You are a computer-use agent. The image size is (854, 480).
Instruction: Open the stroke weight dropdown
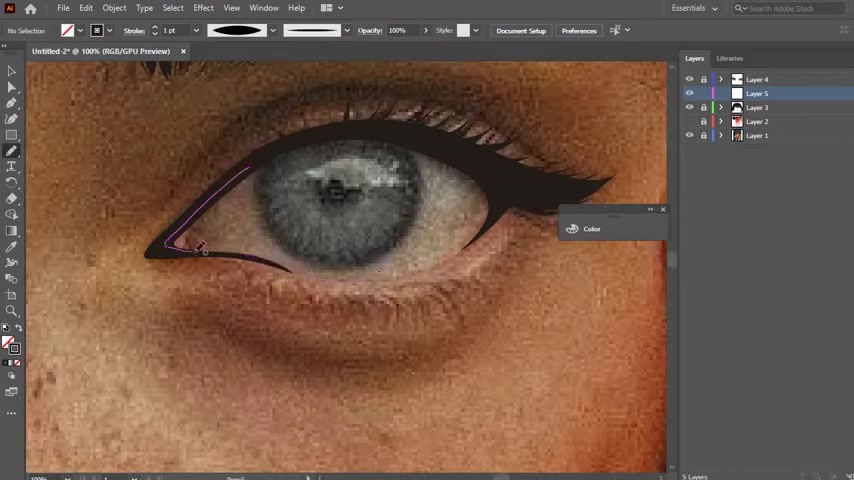196,31
